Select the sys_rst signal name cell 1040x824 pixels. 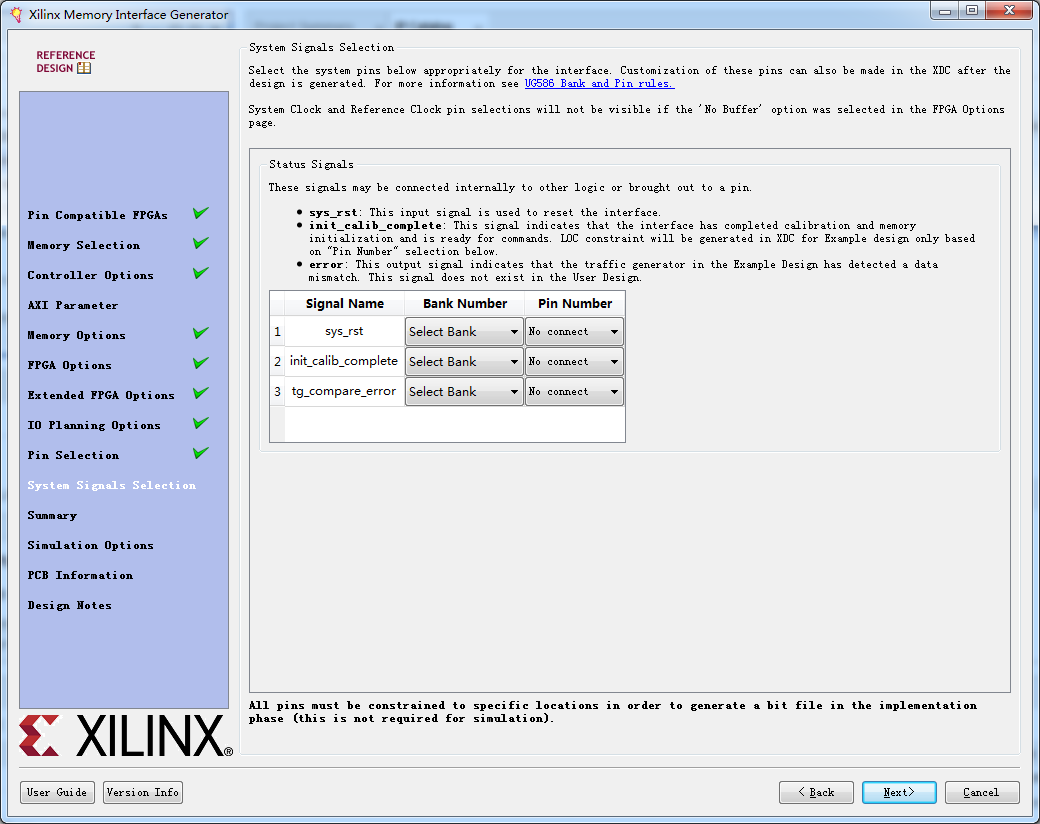pos(344,332)
